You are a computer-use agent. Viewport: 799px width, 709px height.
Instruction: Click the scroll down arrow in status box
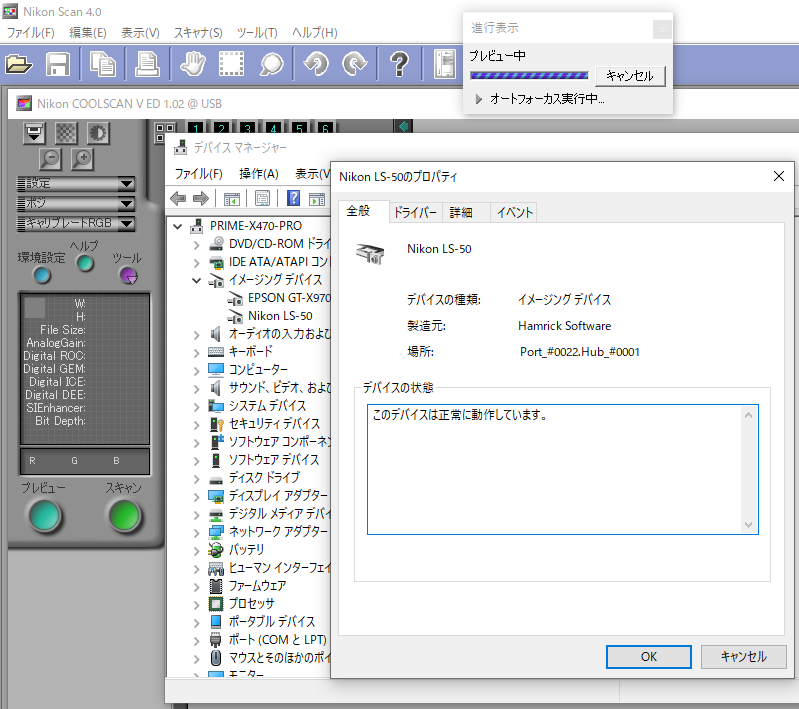pos(748,524)
